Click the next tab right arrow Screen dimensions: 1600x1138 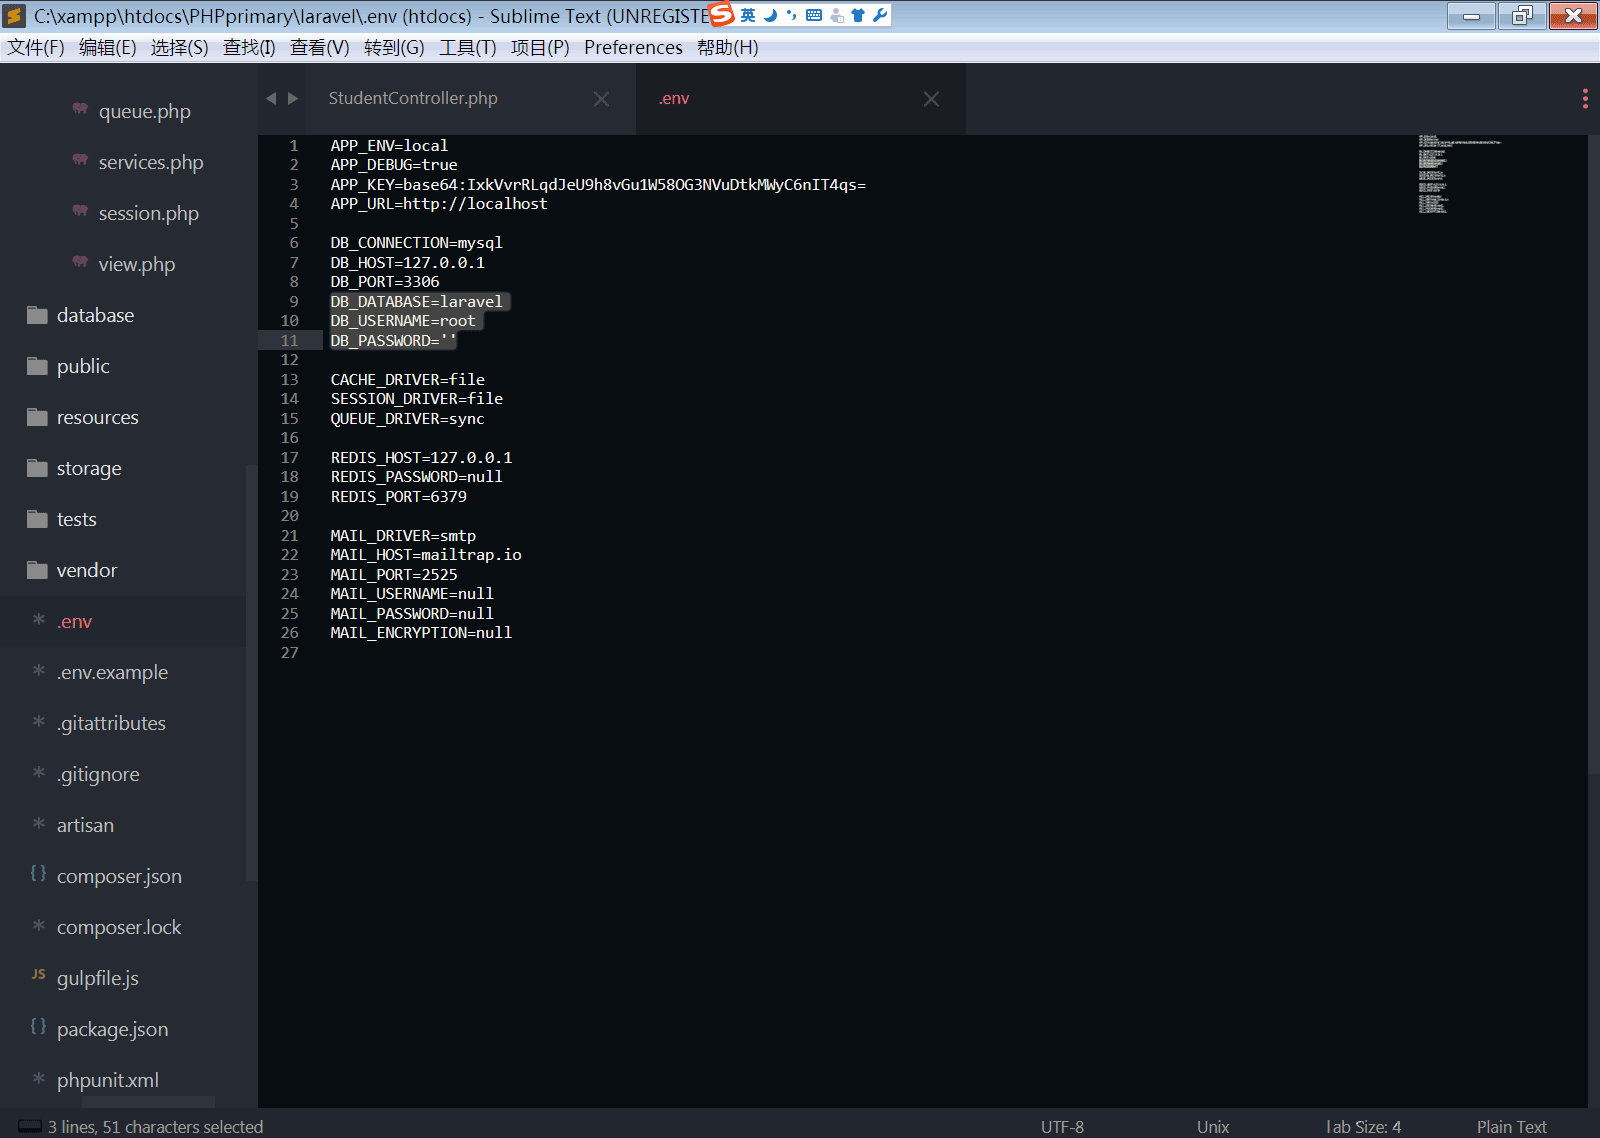[293, 98]
